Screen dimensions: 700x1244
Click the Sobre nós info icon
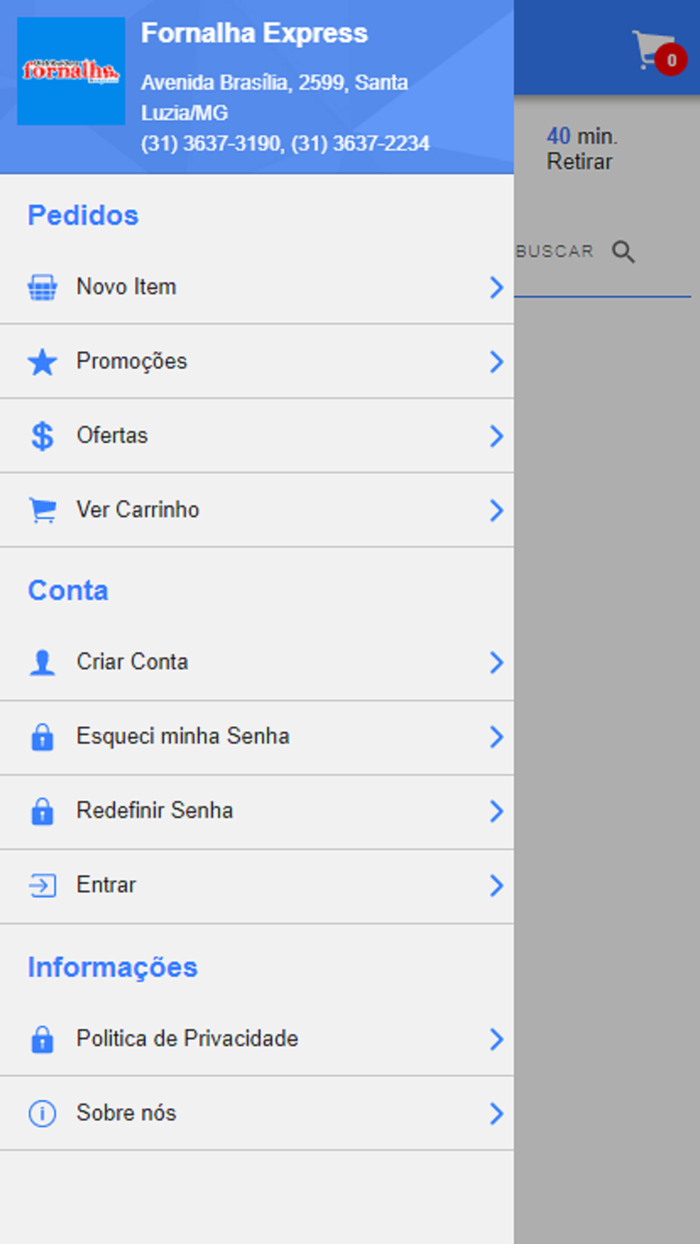pyautogui.click(x=41, y=1113)
